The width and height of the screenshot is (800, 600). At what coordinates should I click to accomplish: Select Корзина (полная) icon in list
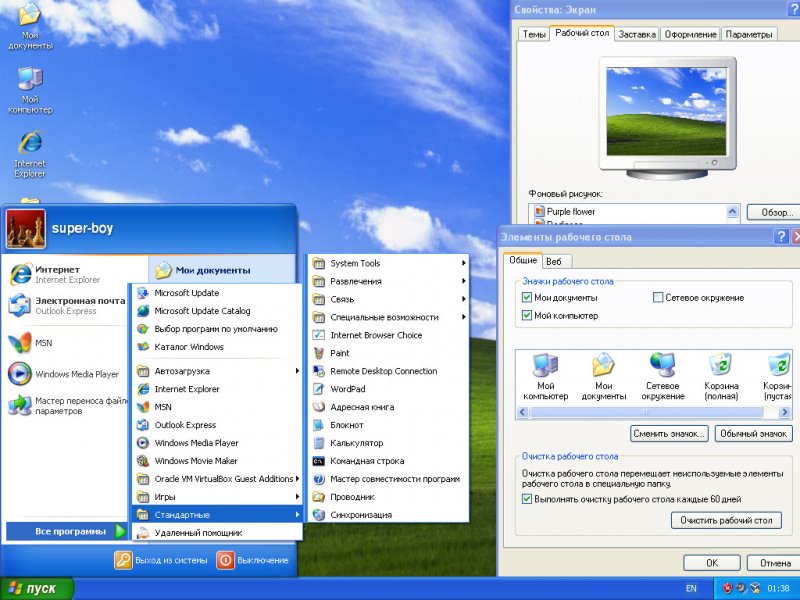pos(721,377)
